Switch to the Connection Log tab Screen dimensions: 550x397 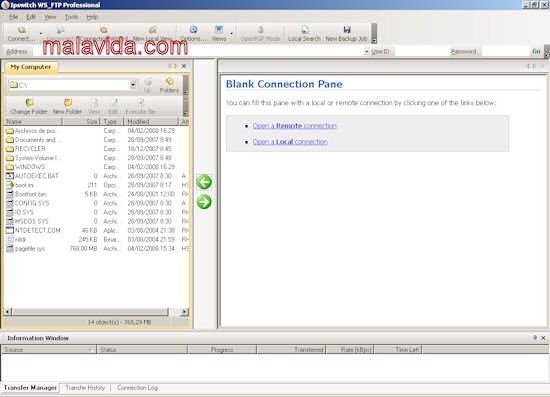(138, 388)
